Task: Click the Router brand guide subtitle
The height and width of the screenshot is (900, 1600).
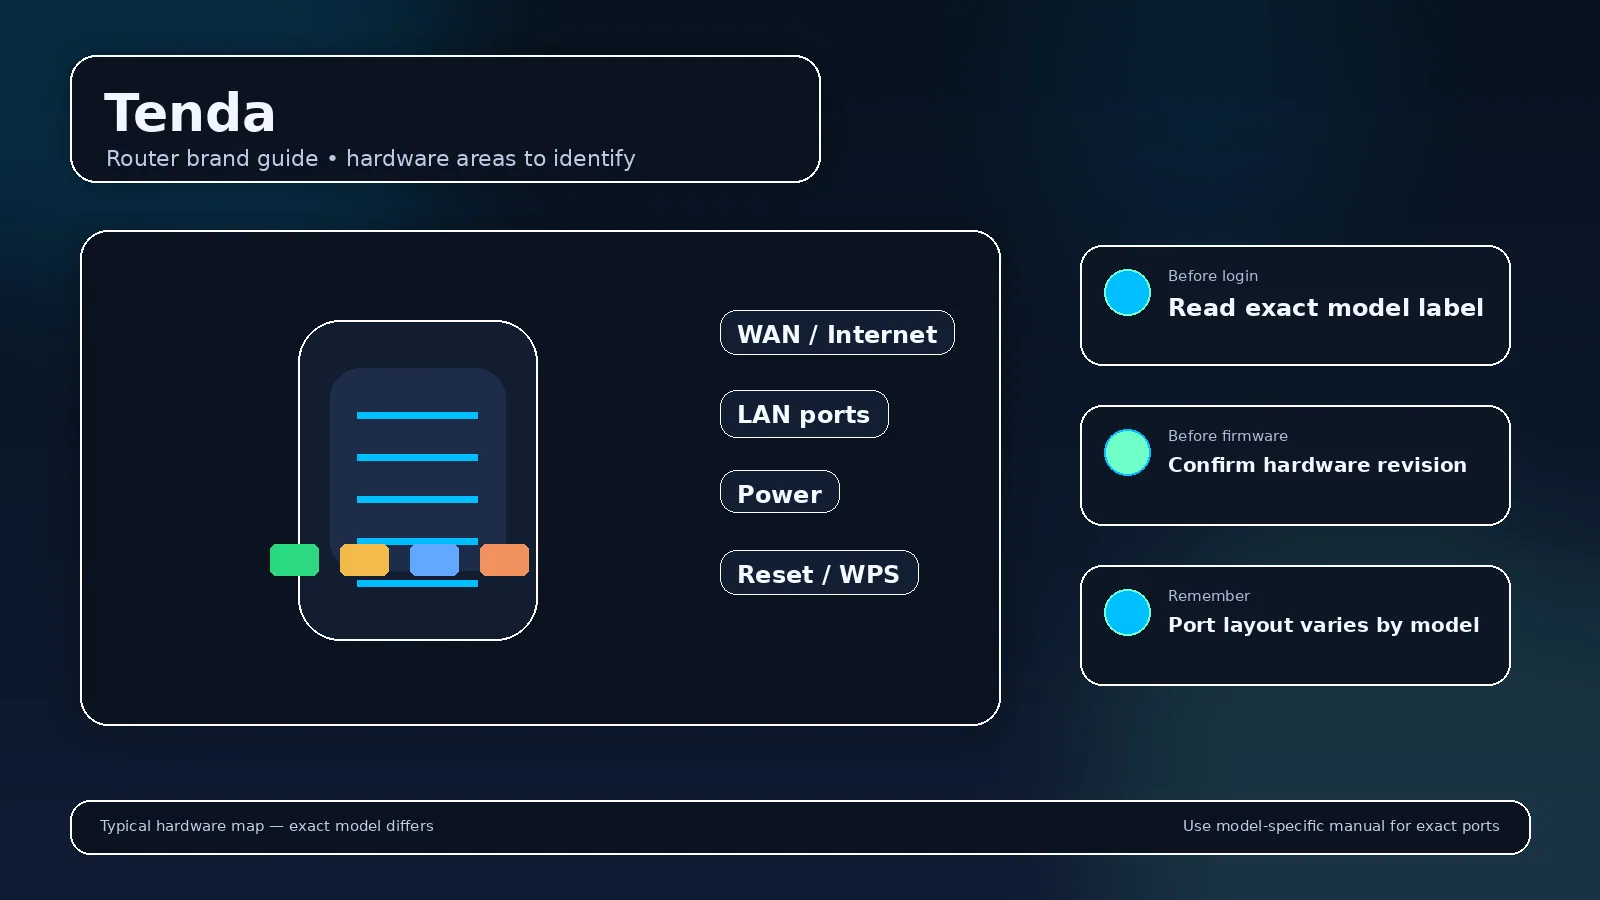Action: (x=371, y=159)
